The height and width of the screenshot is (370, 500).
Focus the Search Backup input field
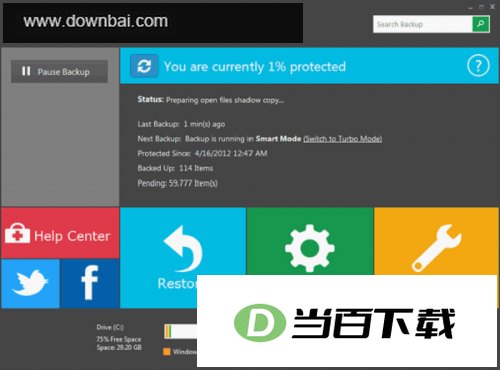point(423,24)
